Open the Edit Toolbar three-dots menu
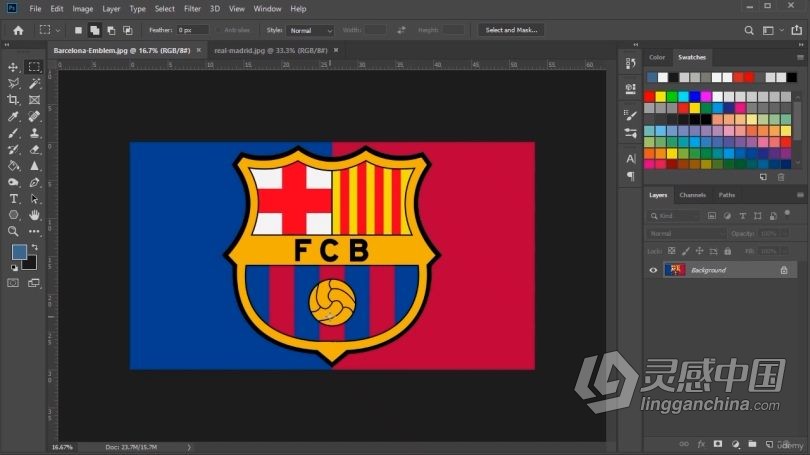This screenshot has width=810, height=455. pos(34,231)
